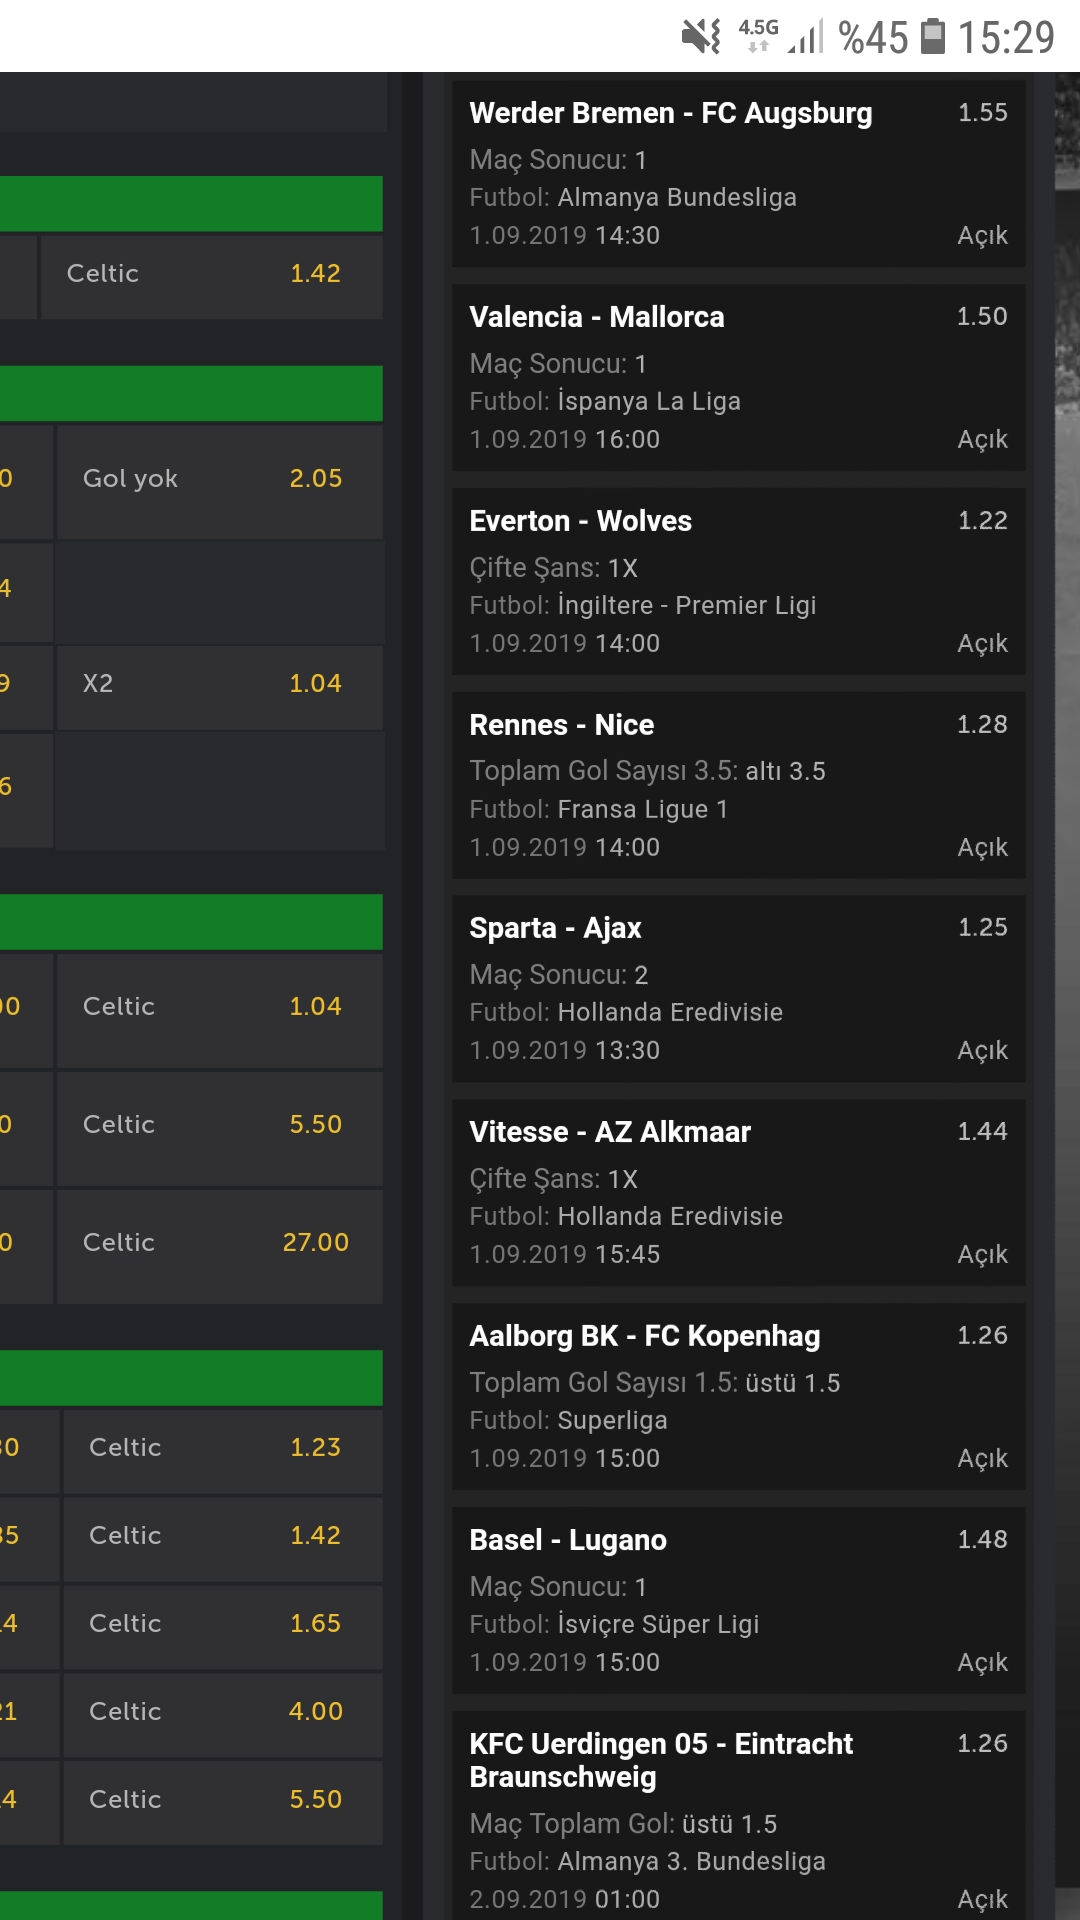Open Rennes - Nice bet entry
The image size is (1080, 1920).
[x=739, y=785]
